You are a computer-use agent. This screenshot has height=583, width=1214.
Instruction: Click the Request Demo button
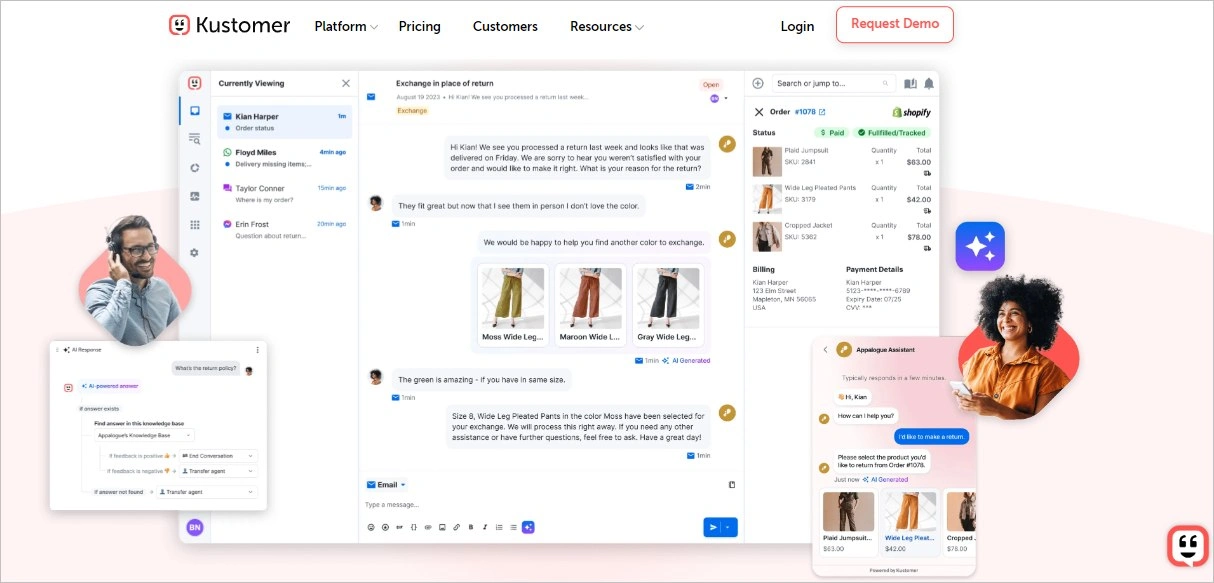pos(894,24)
